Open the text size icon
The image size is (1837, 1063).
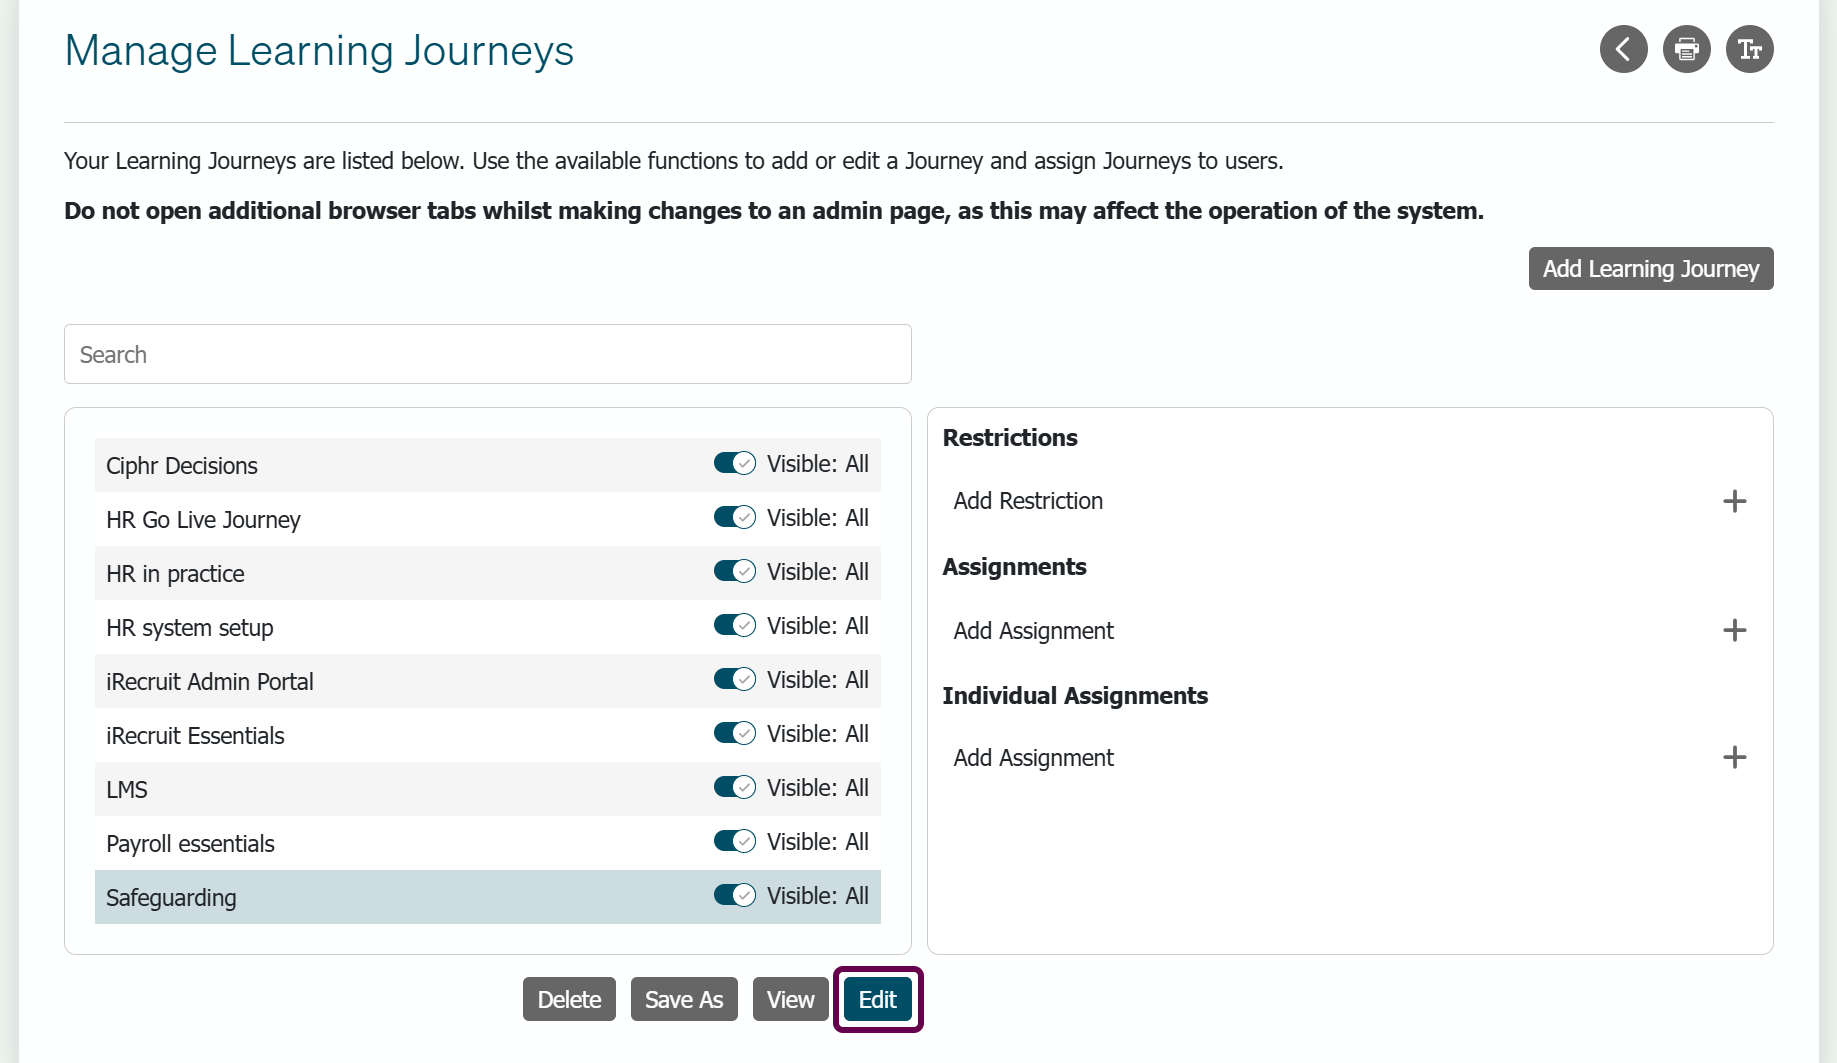pos(1749,49)
